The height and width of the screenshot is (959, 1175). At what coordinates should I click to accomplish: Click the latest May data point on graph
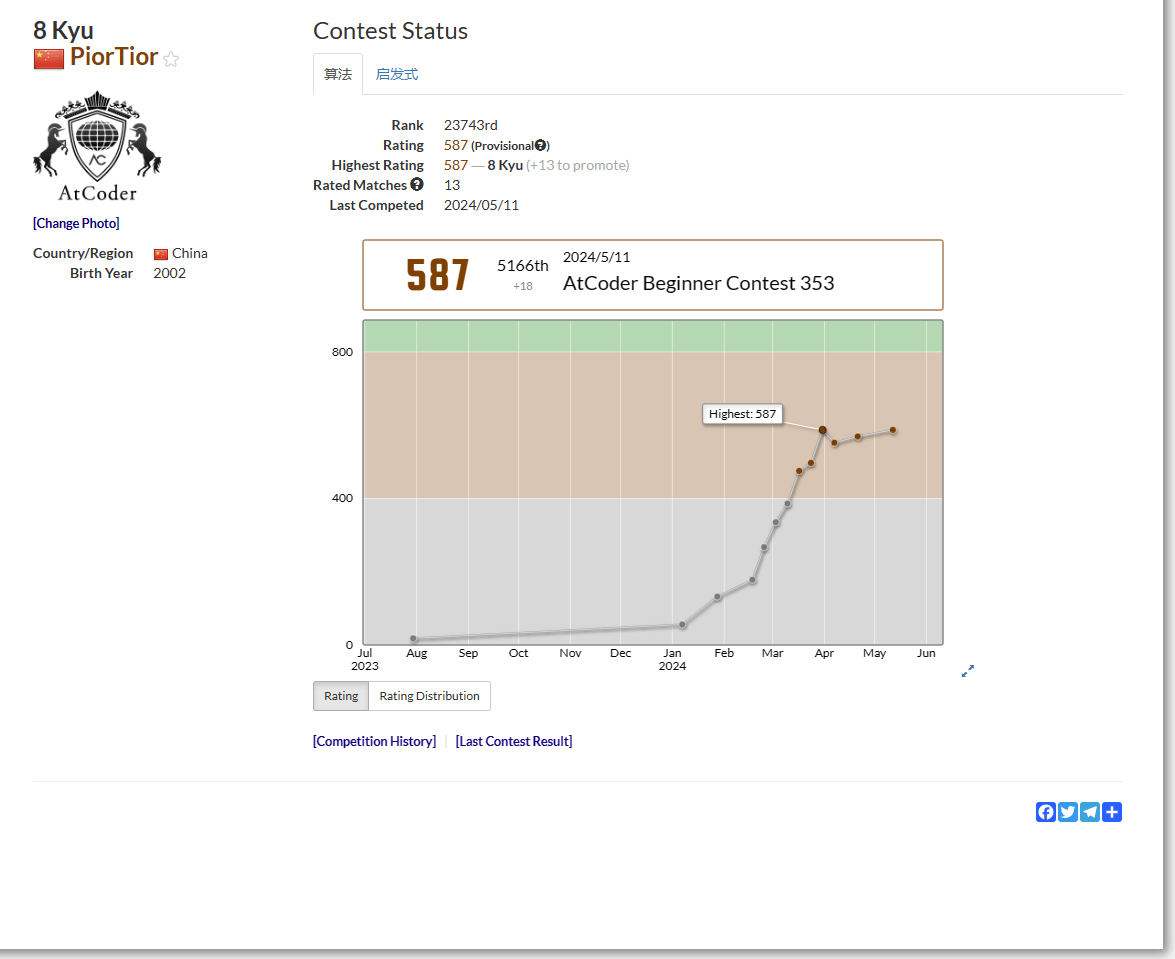(x=892, y=430)
